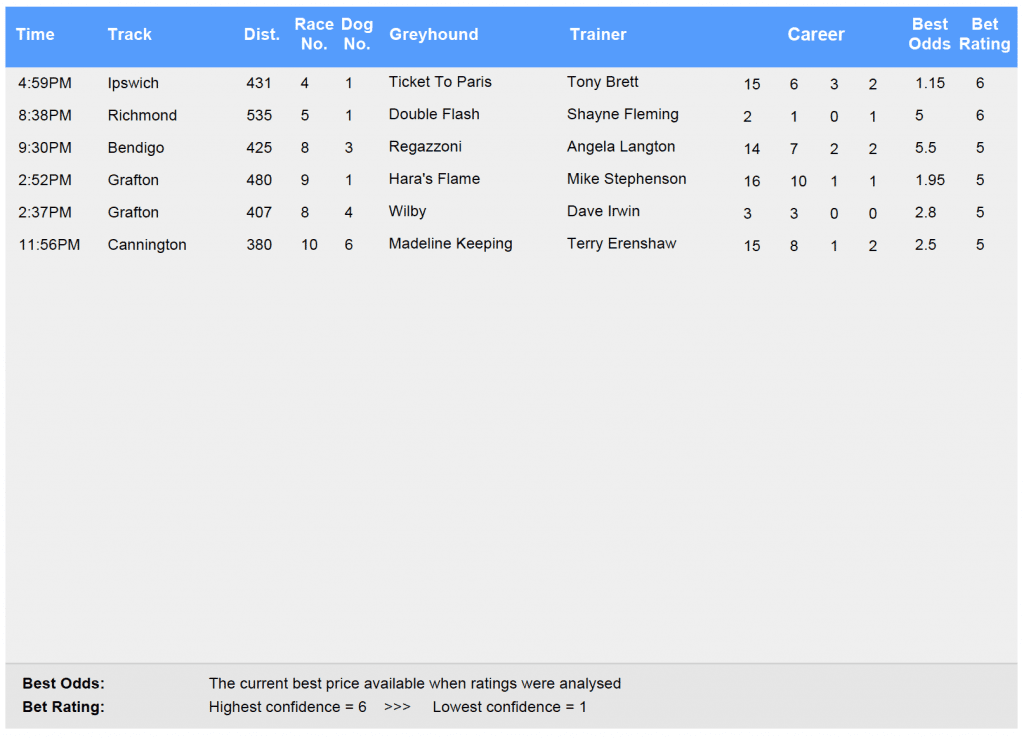Viewport: 1024px width, 738px height.
Task: Select the Best Odds column header
Action: (x=929, y=34)
